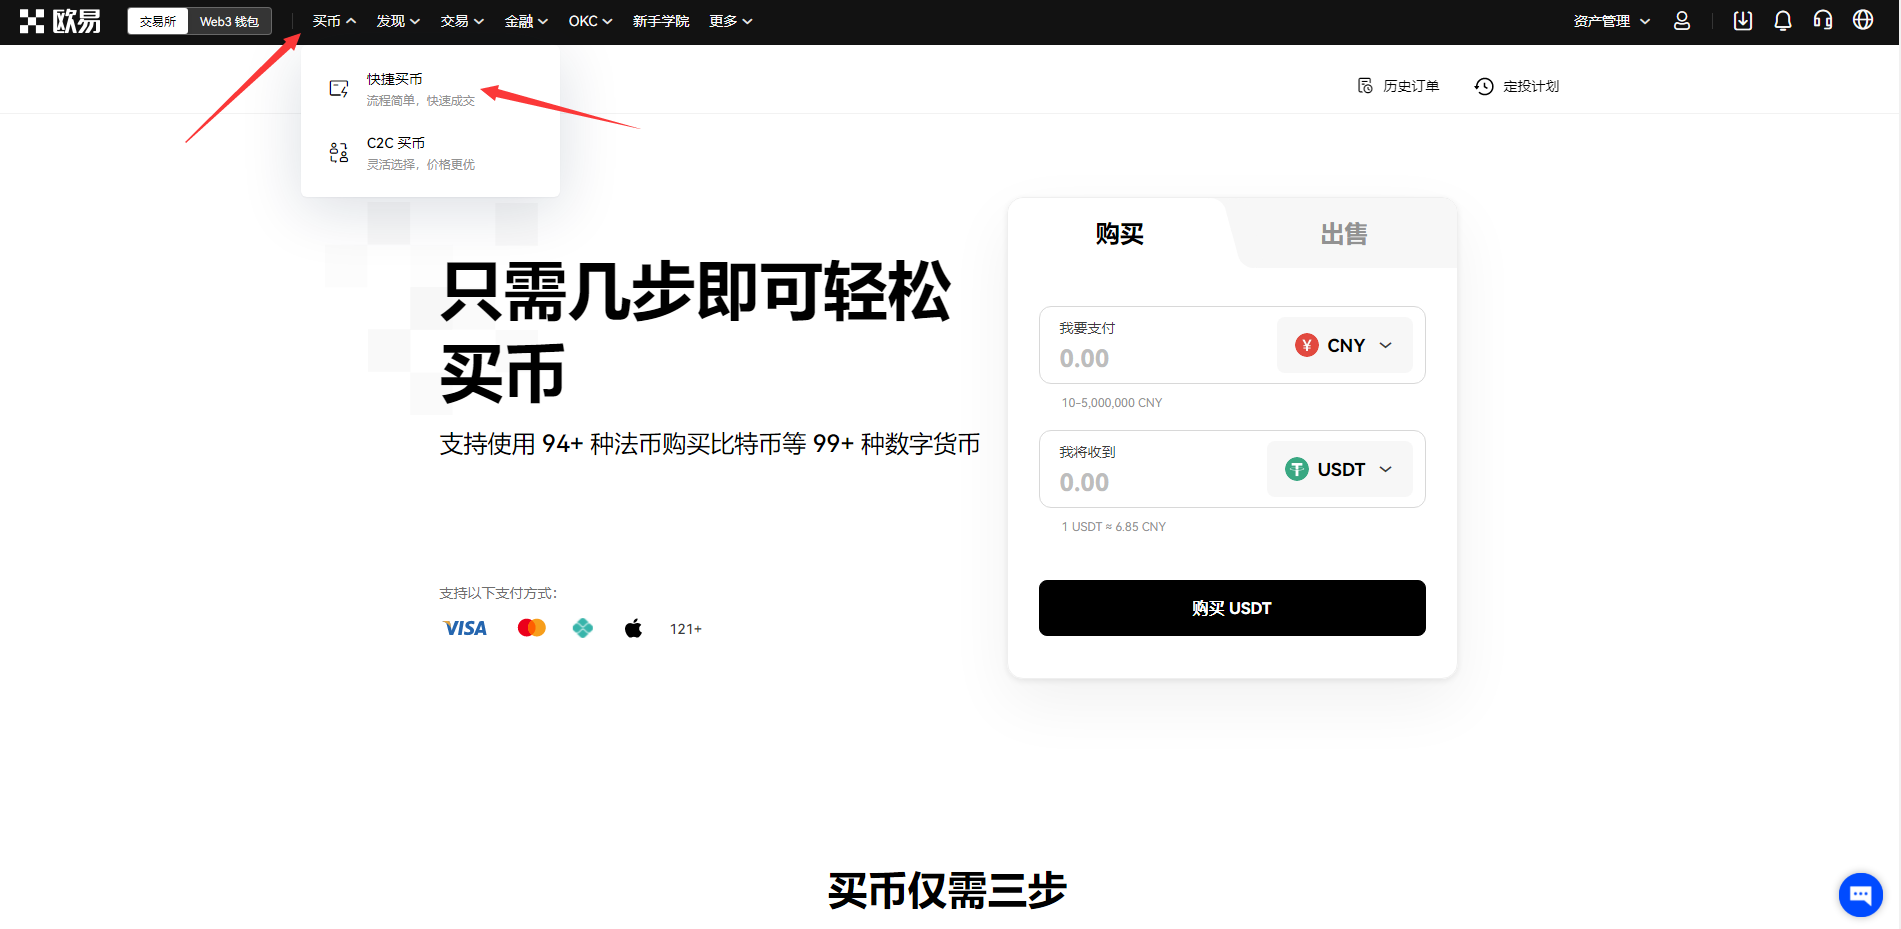Select the 出售 tab
The width and height of the screenshot is (1901, 929).
(x=1343, y=234)
